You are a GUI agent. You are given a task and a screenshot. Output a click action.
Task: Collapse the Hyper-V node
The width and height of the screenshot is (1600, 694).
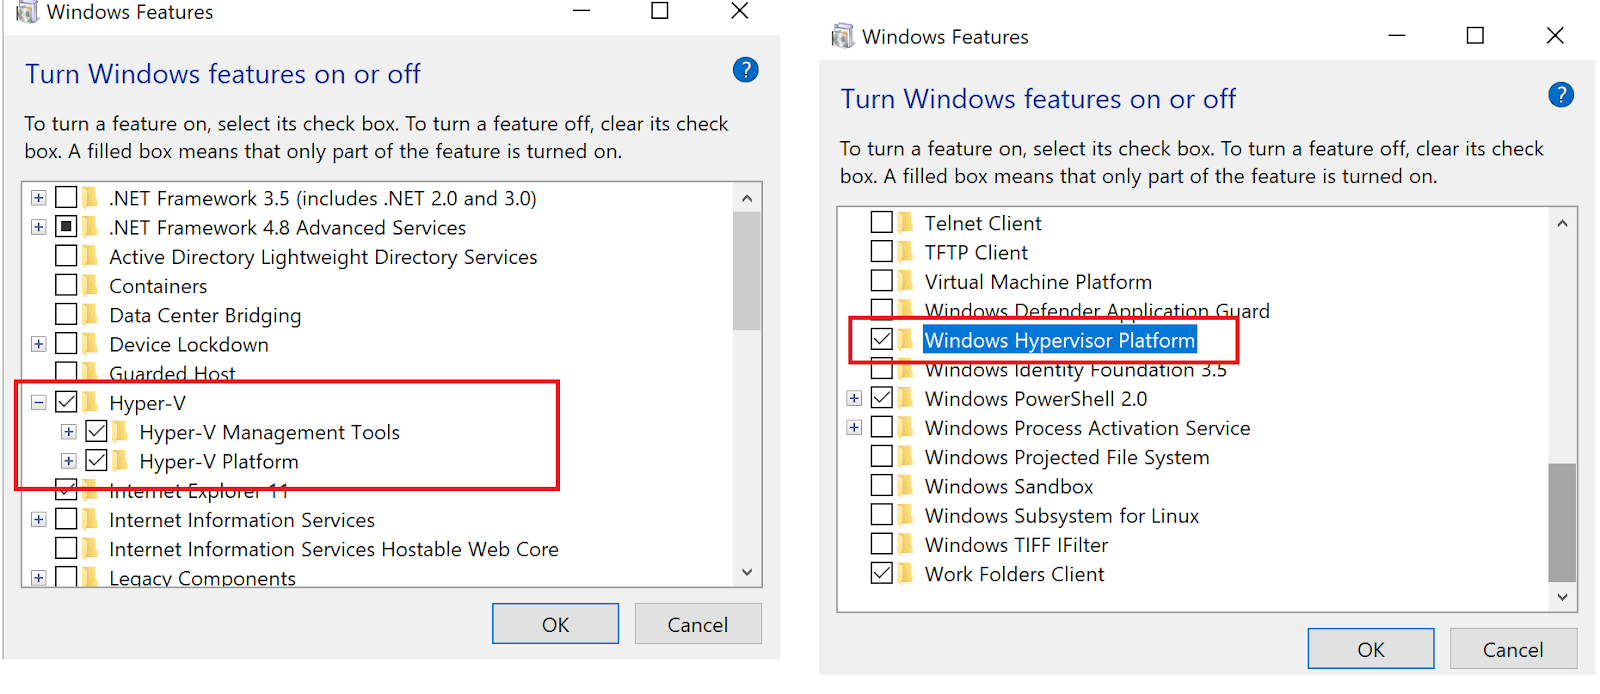pos(38,403)
